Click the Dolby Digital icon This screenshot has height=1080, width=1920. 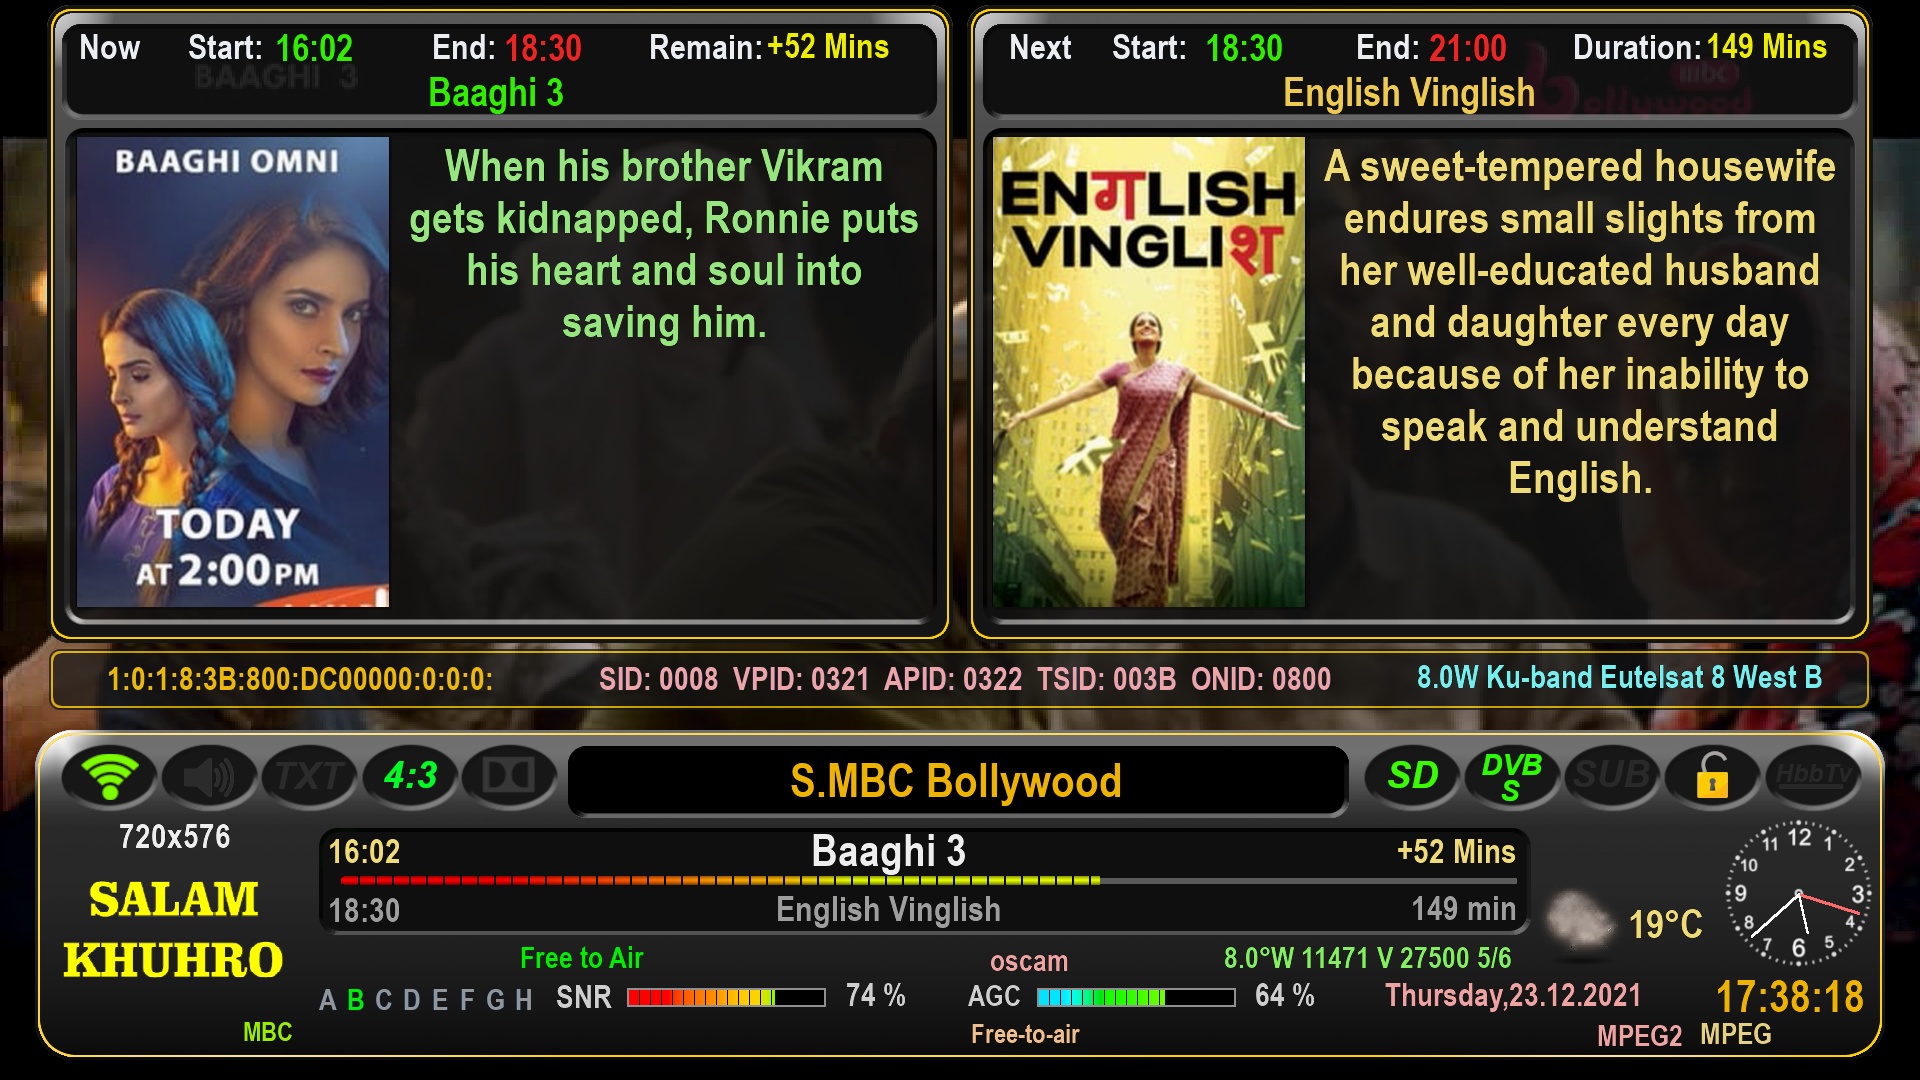(x=509, y=776)
